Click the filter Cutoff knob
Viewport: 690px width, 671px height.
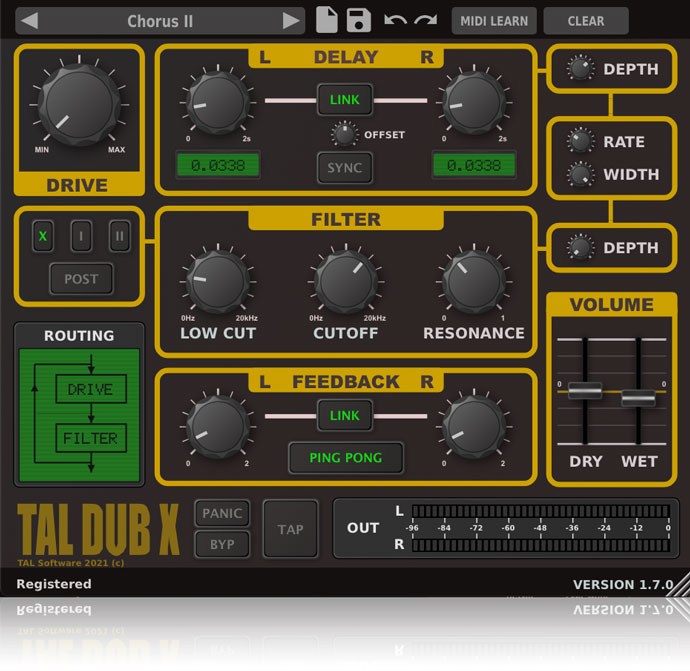point(345,281)
